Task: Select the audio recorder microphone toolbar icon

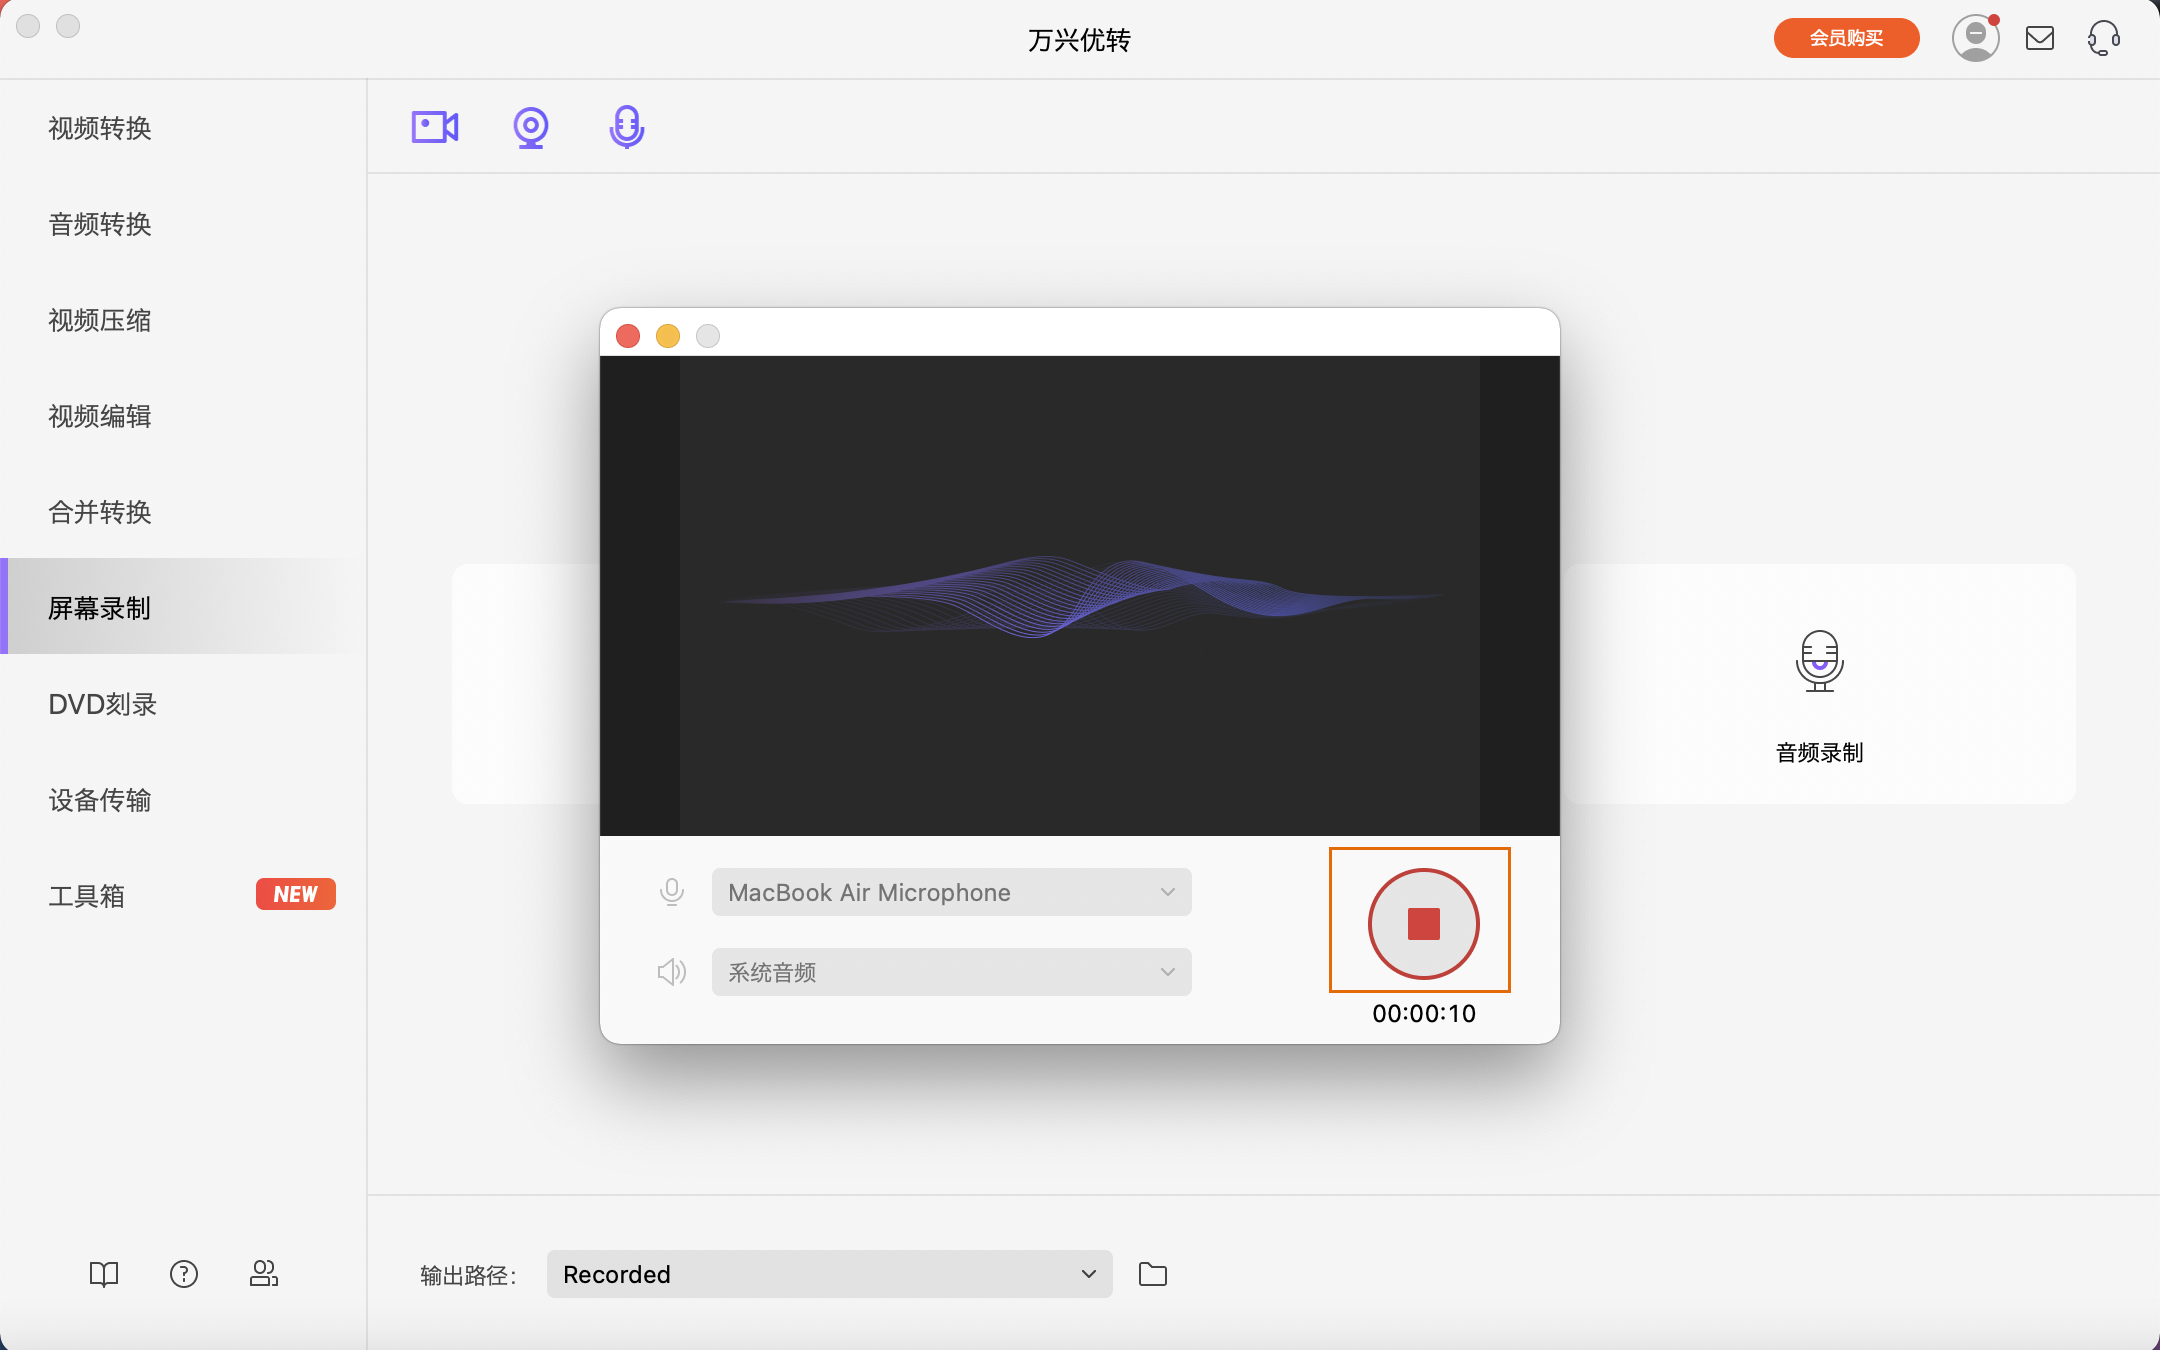Action: click(x=627, y=127)
